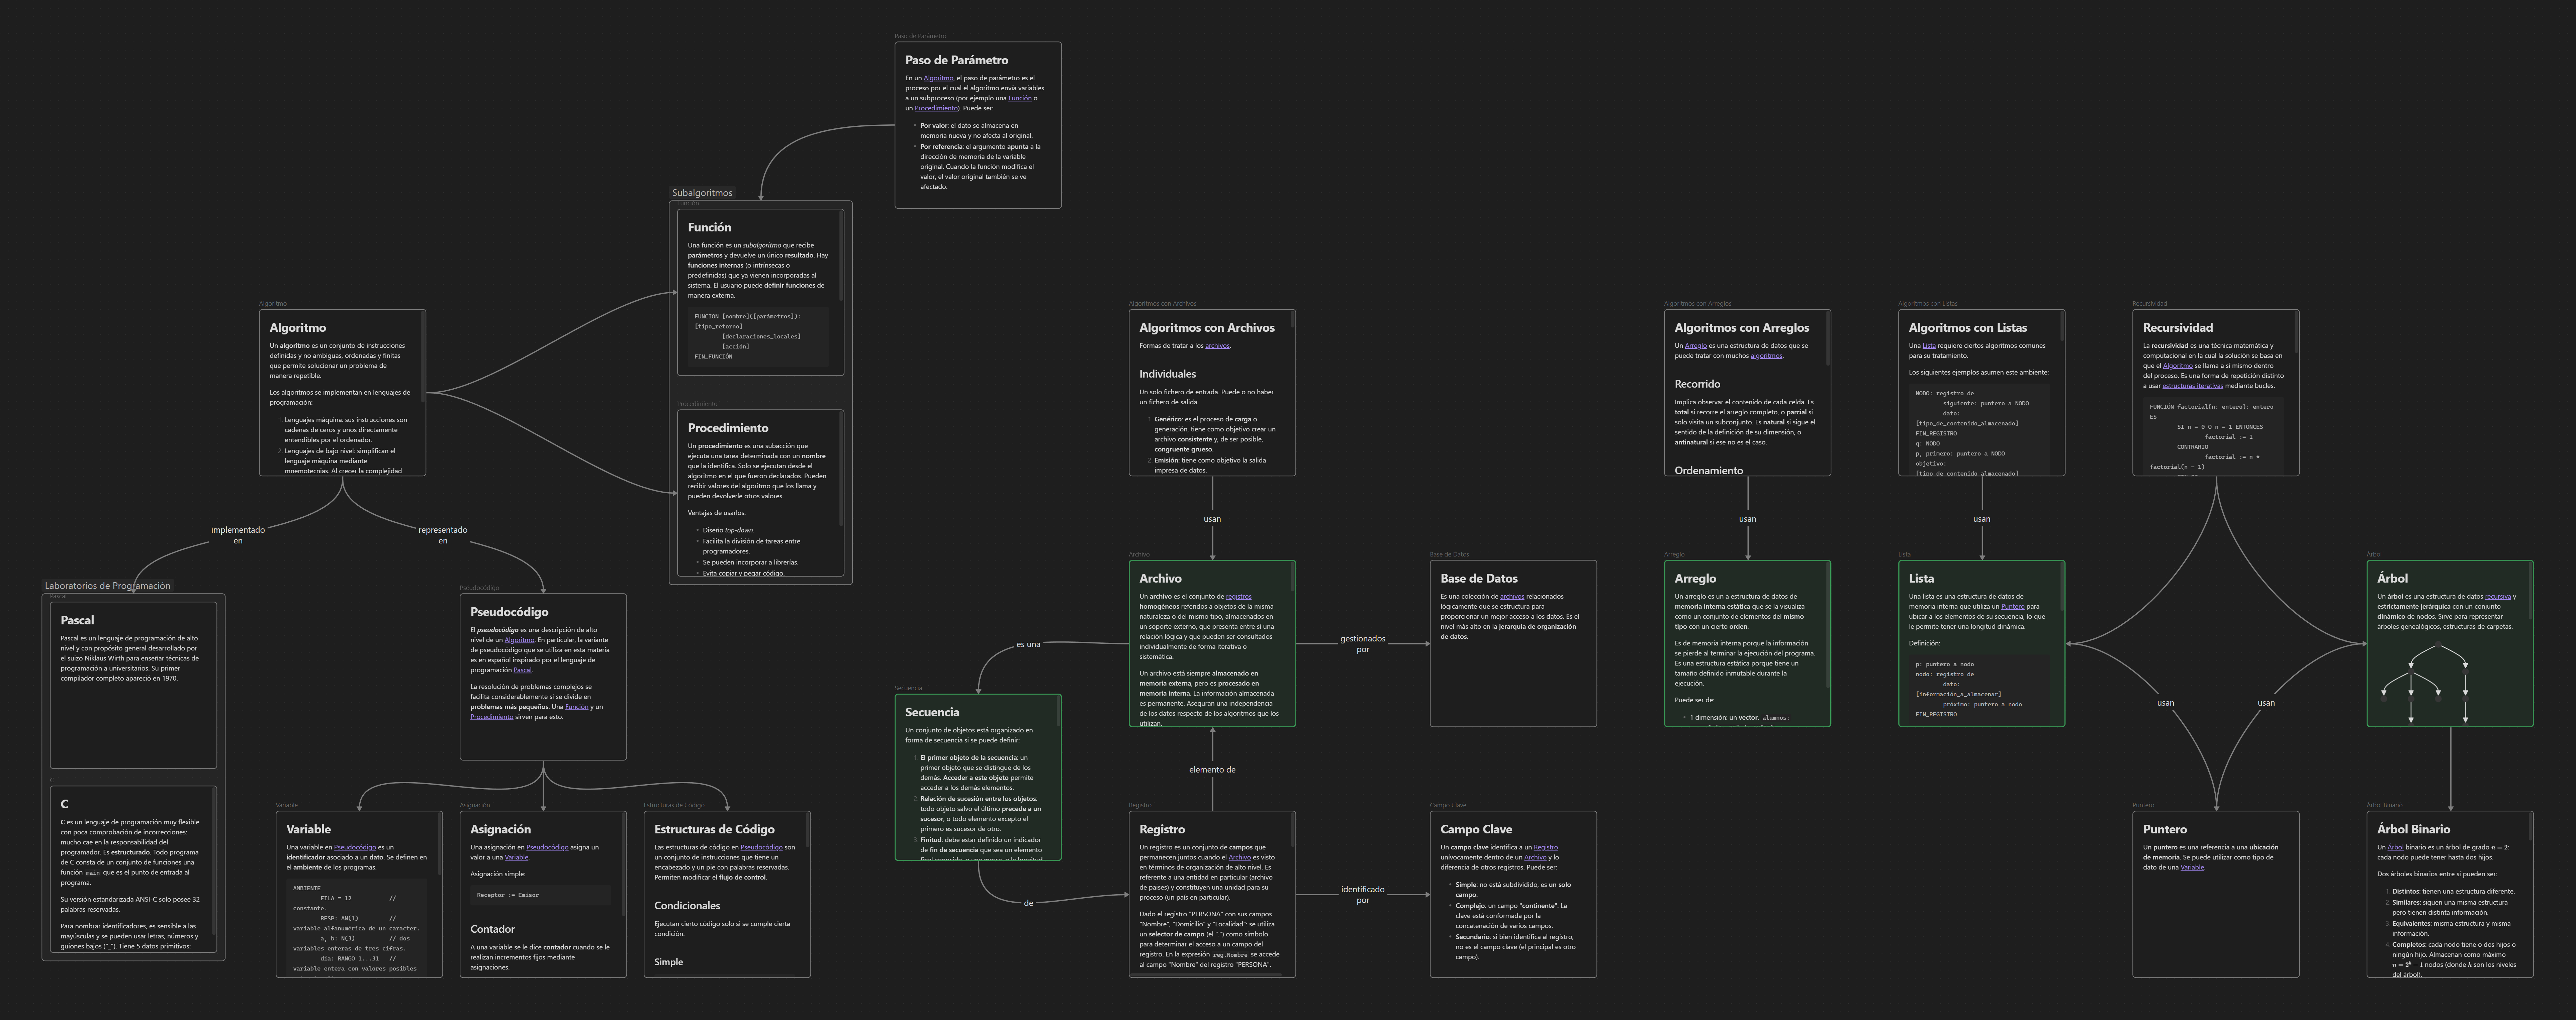Open the Archivo link in Registro card
Screen dimensions: 2576x1020
click(x=1240, y=858)
